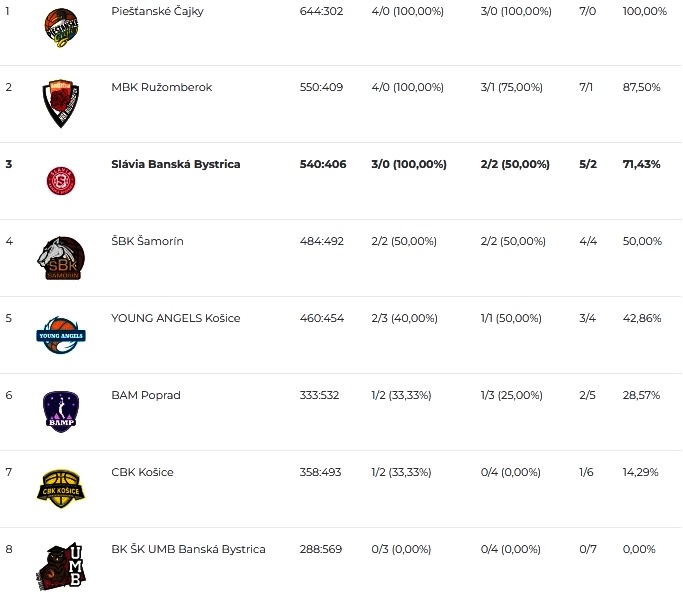The image size is (683, 605).
Task: Visit CBK Košice team name
Action: [142, 472]
